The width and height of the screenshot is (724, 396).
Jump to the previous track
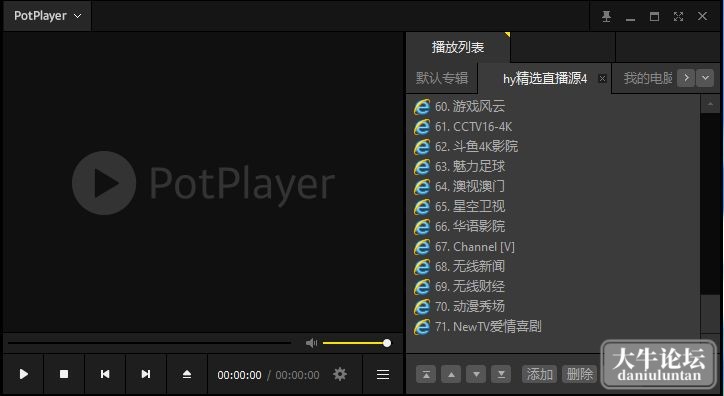click(105, 374)
